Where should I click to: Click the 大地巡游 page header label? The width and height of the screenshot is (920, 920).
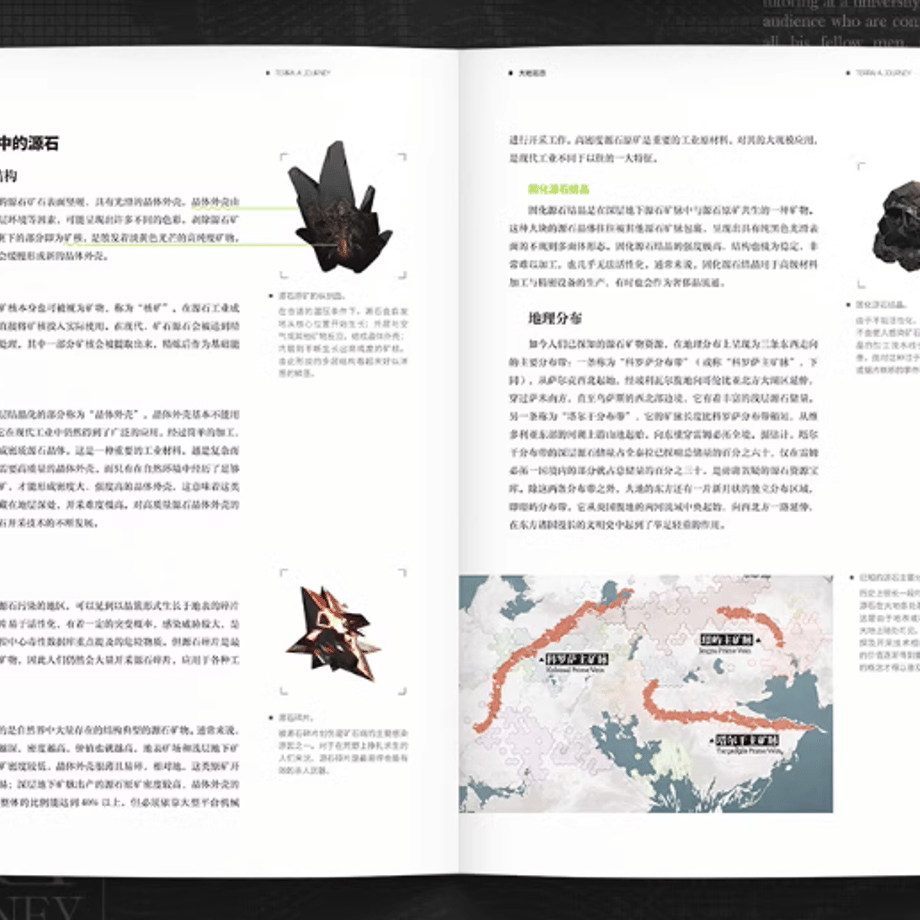(x=532, y=73)
